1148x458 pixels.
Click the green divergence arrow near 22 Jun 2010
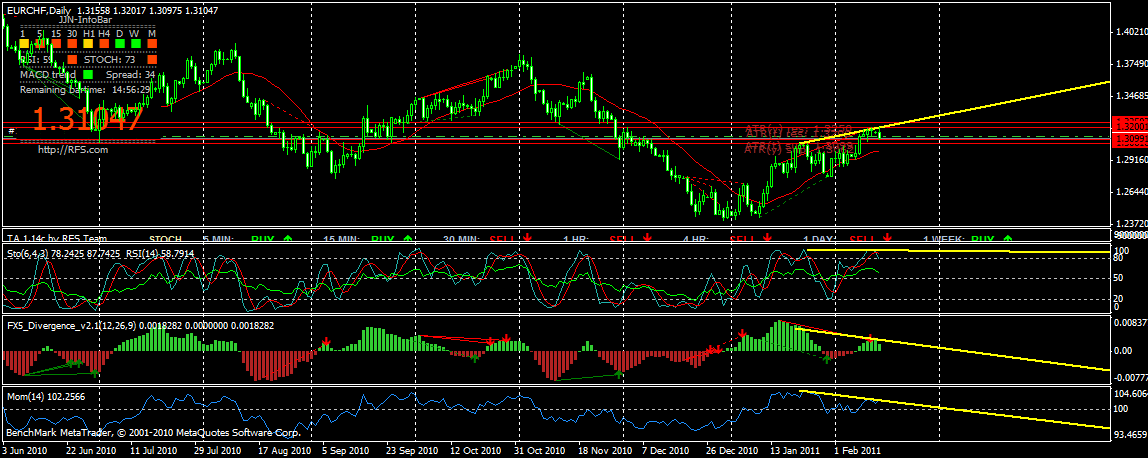(x=95, y=372)
